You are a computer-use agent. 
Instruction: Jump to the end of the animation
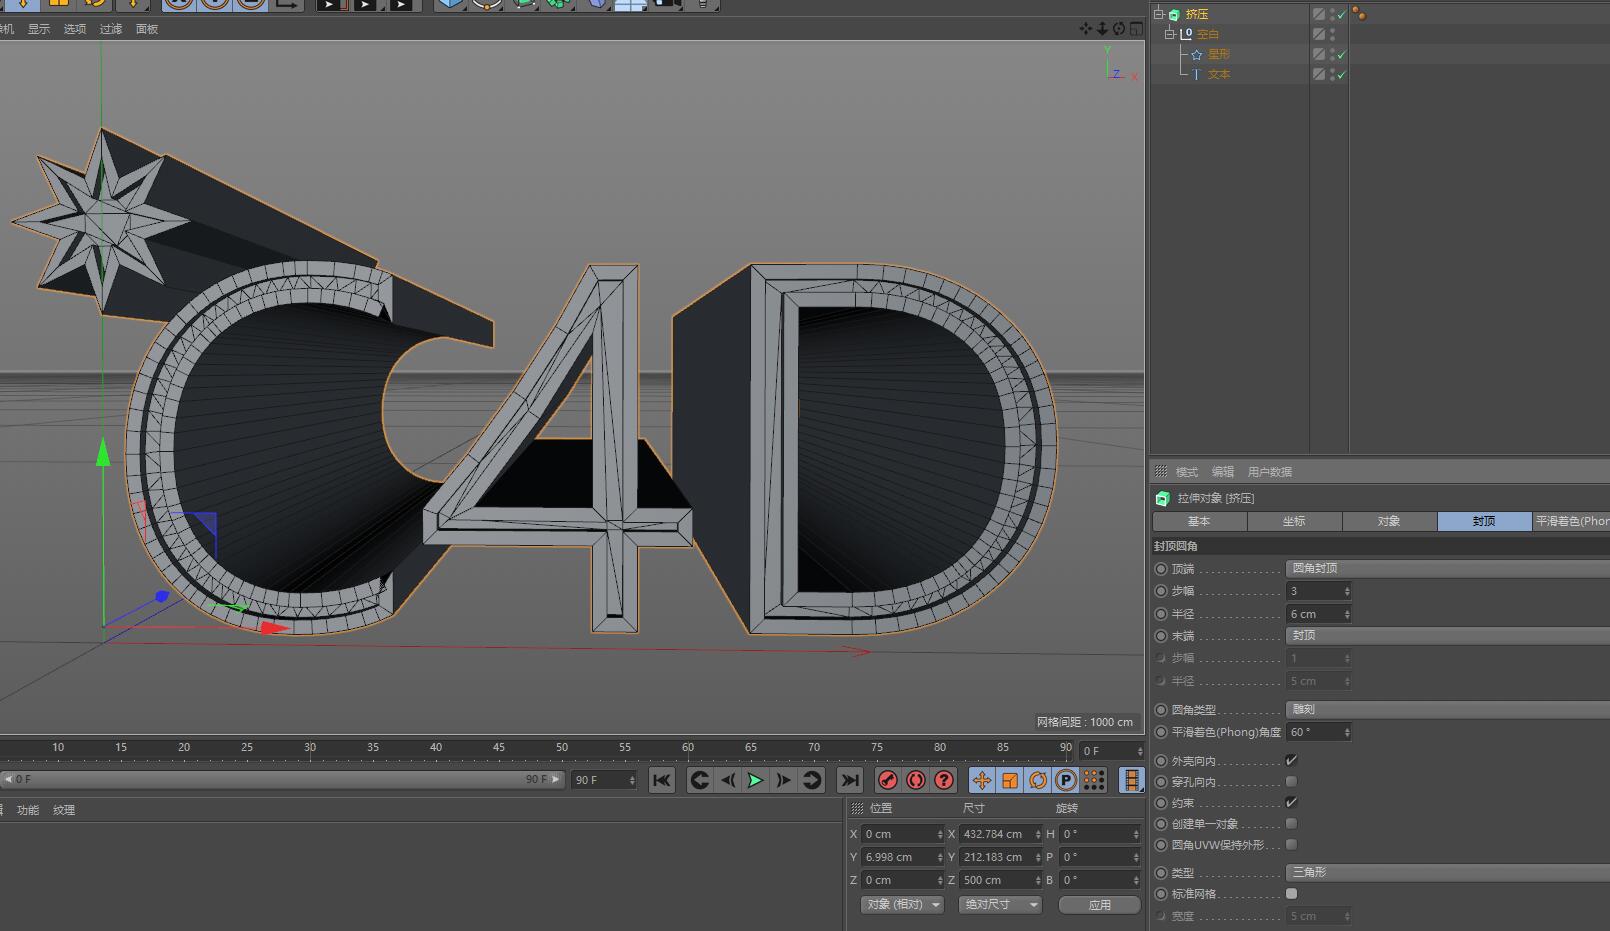(849, 781)
